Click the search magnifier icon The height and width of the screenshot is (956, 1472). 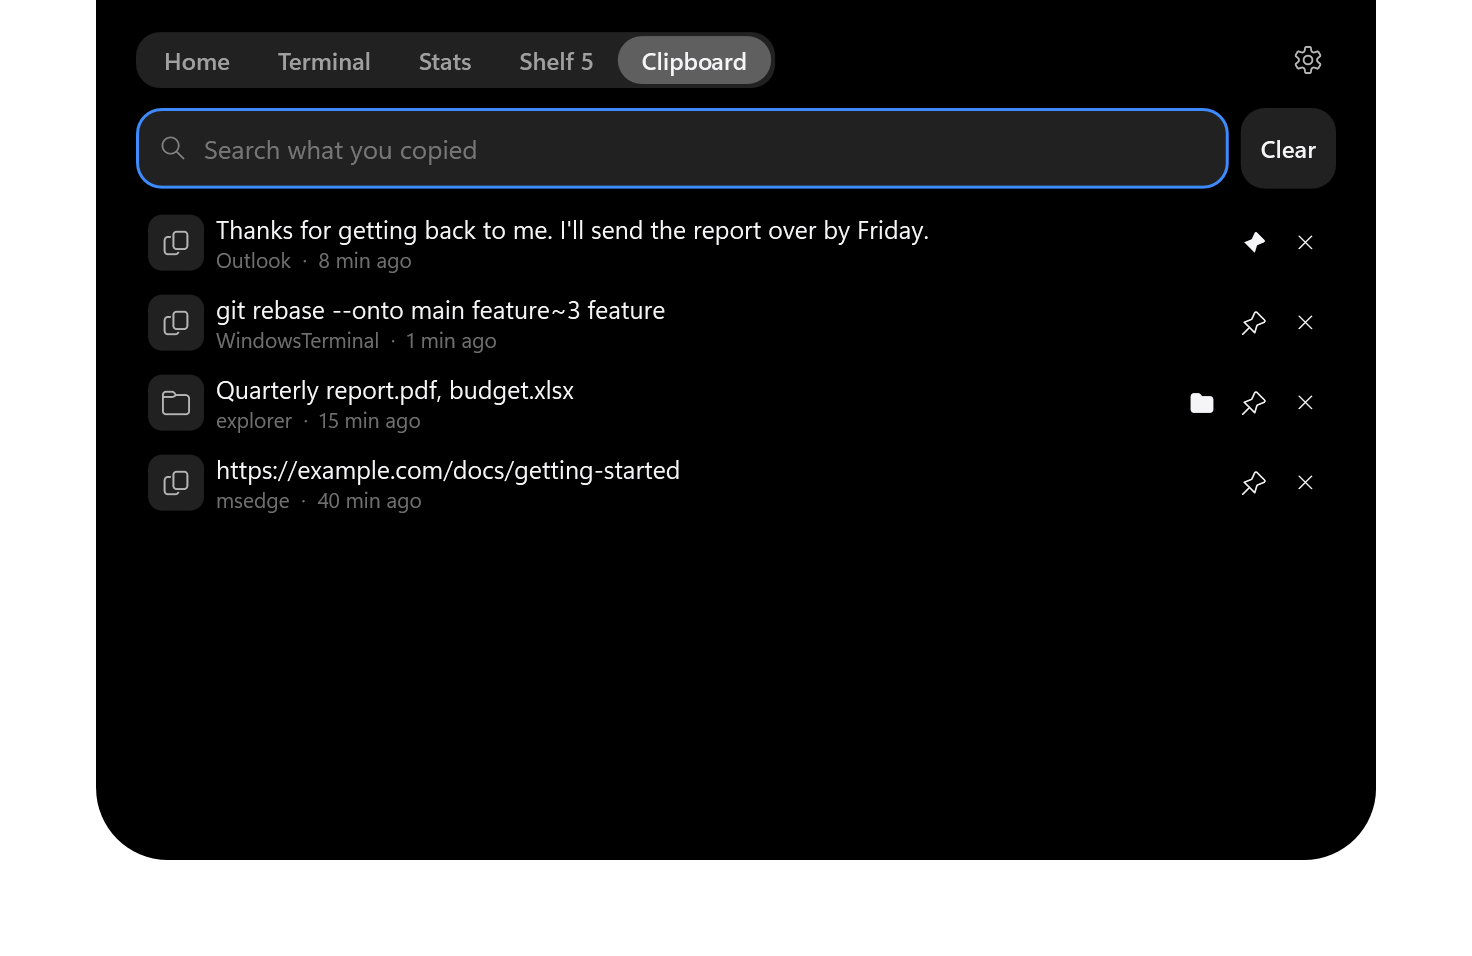[173, 148]
